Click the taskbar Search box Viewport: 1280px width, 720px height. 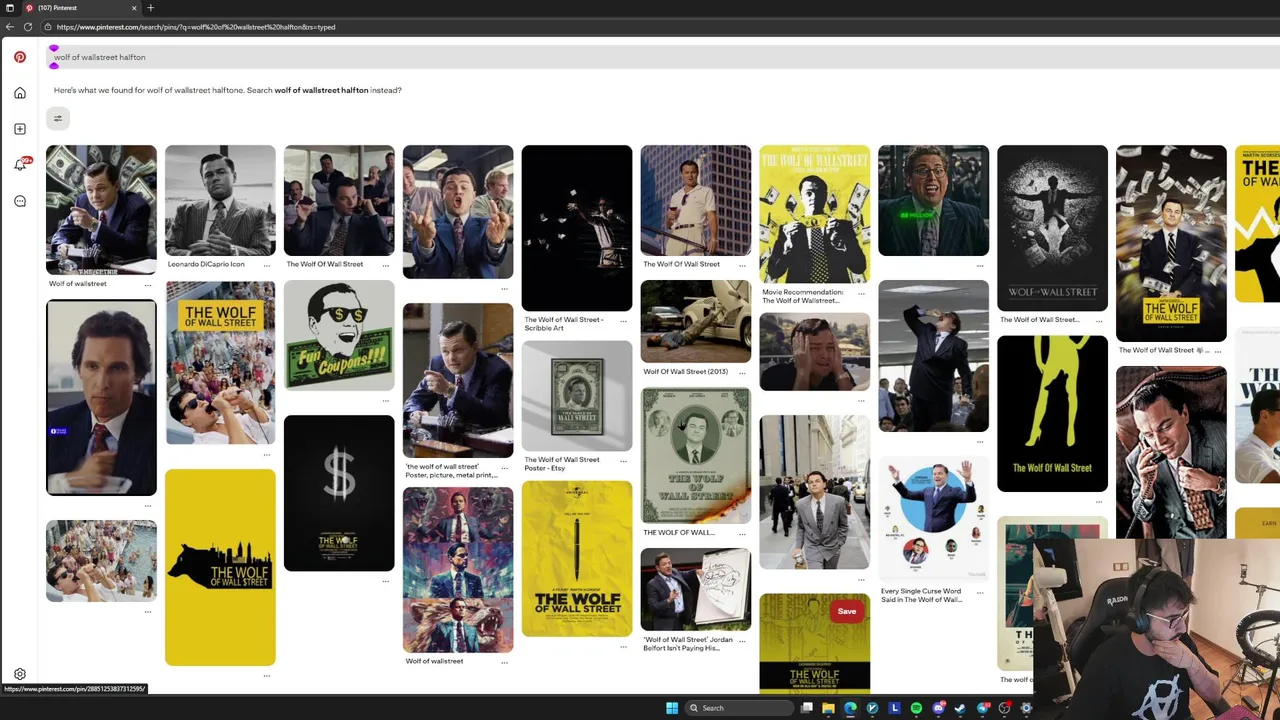click(x=739, y=708)
